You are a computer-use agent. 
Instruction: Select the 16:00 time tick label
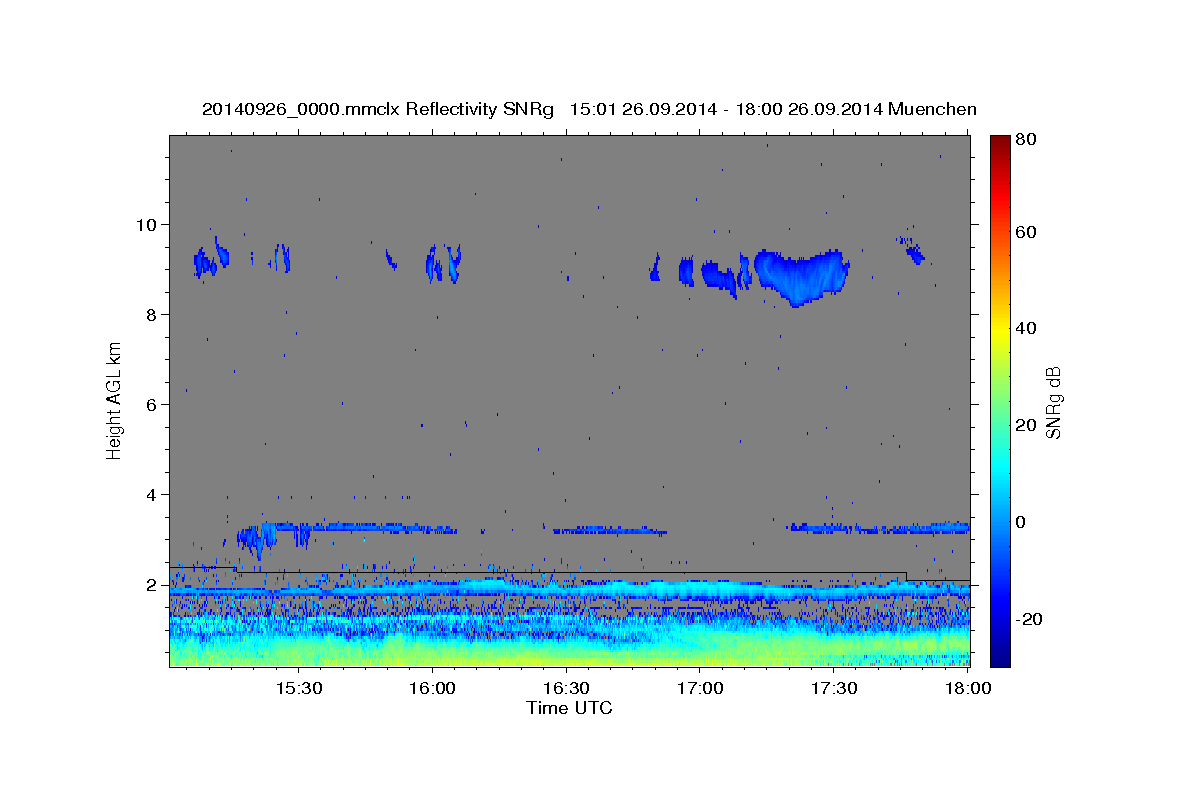(x=432, y=689)
